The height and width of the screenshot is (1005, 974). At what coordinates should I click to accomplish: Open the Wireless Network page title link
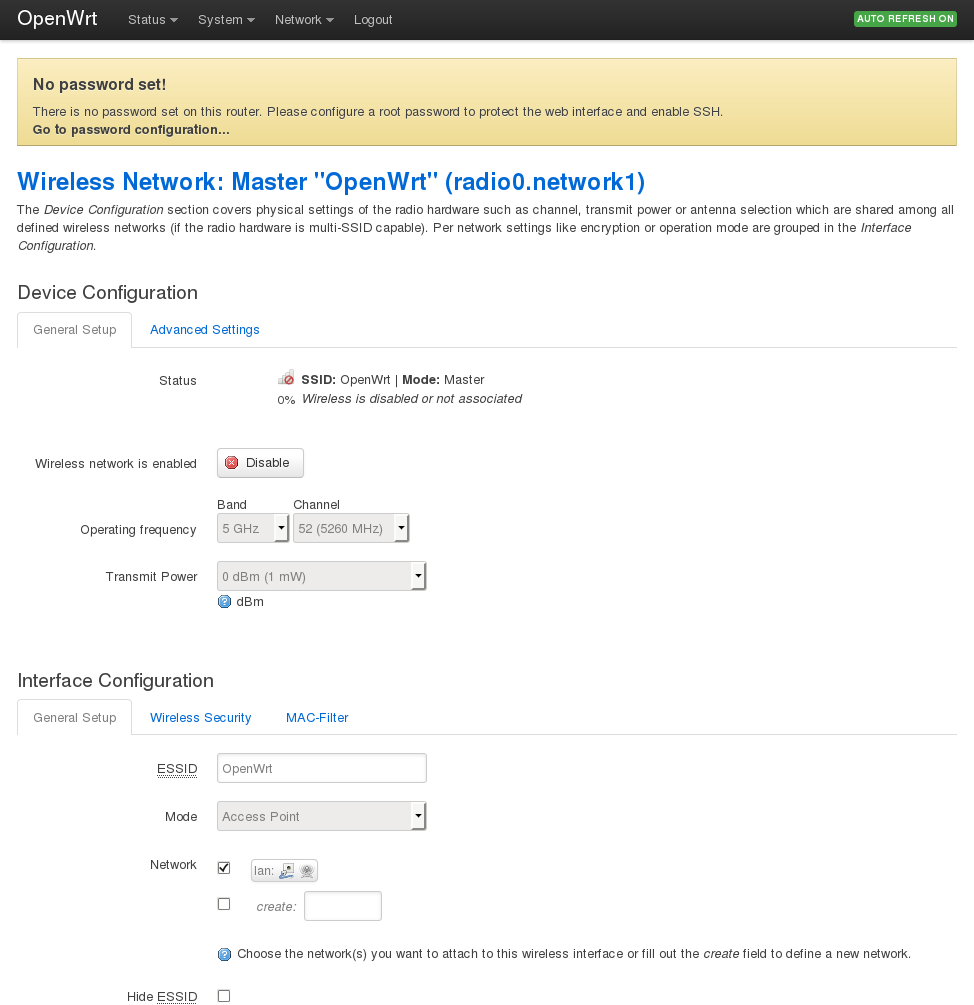tap(331, 181)
